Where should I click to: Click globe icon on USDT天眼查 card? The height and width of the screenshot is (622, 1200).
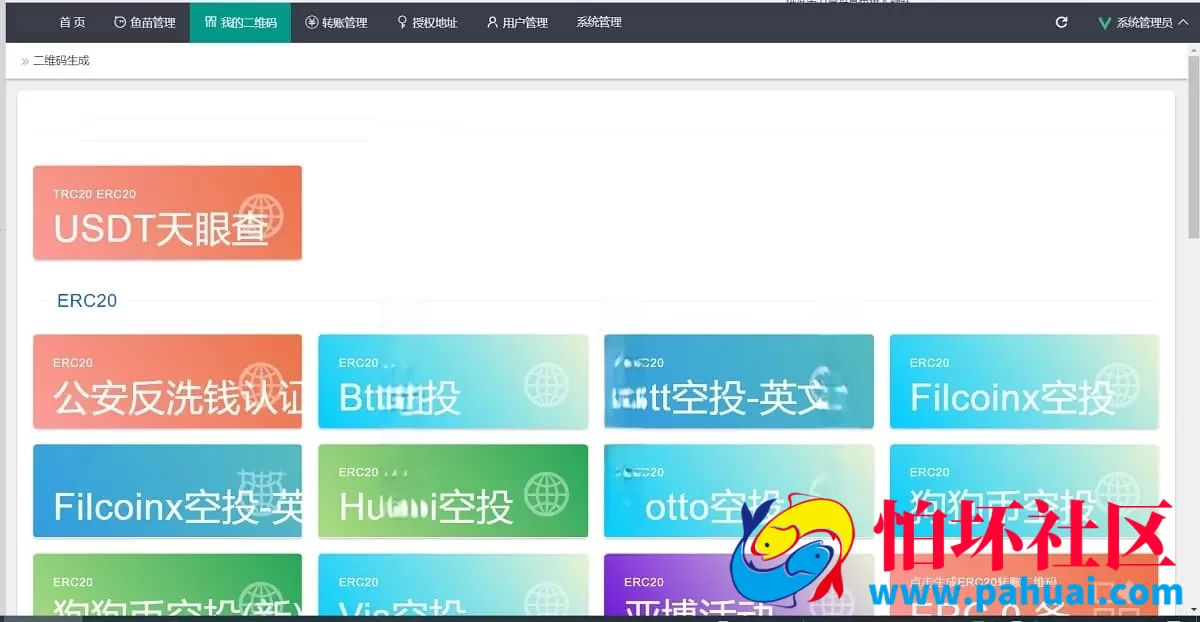[x=262, y=215]
